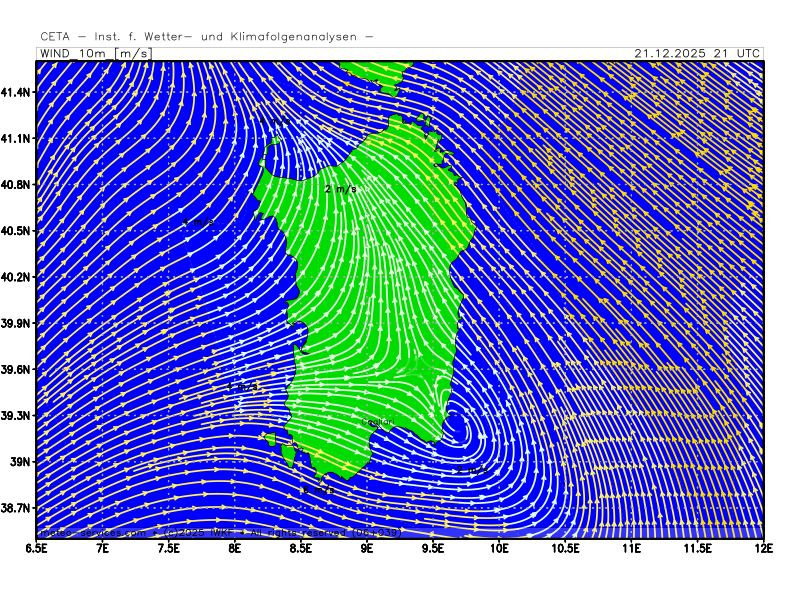Click the 39N latitude axis label
The width and height of the screenshot is (800, 600).
[x=21, y=462]
